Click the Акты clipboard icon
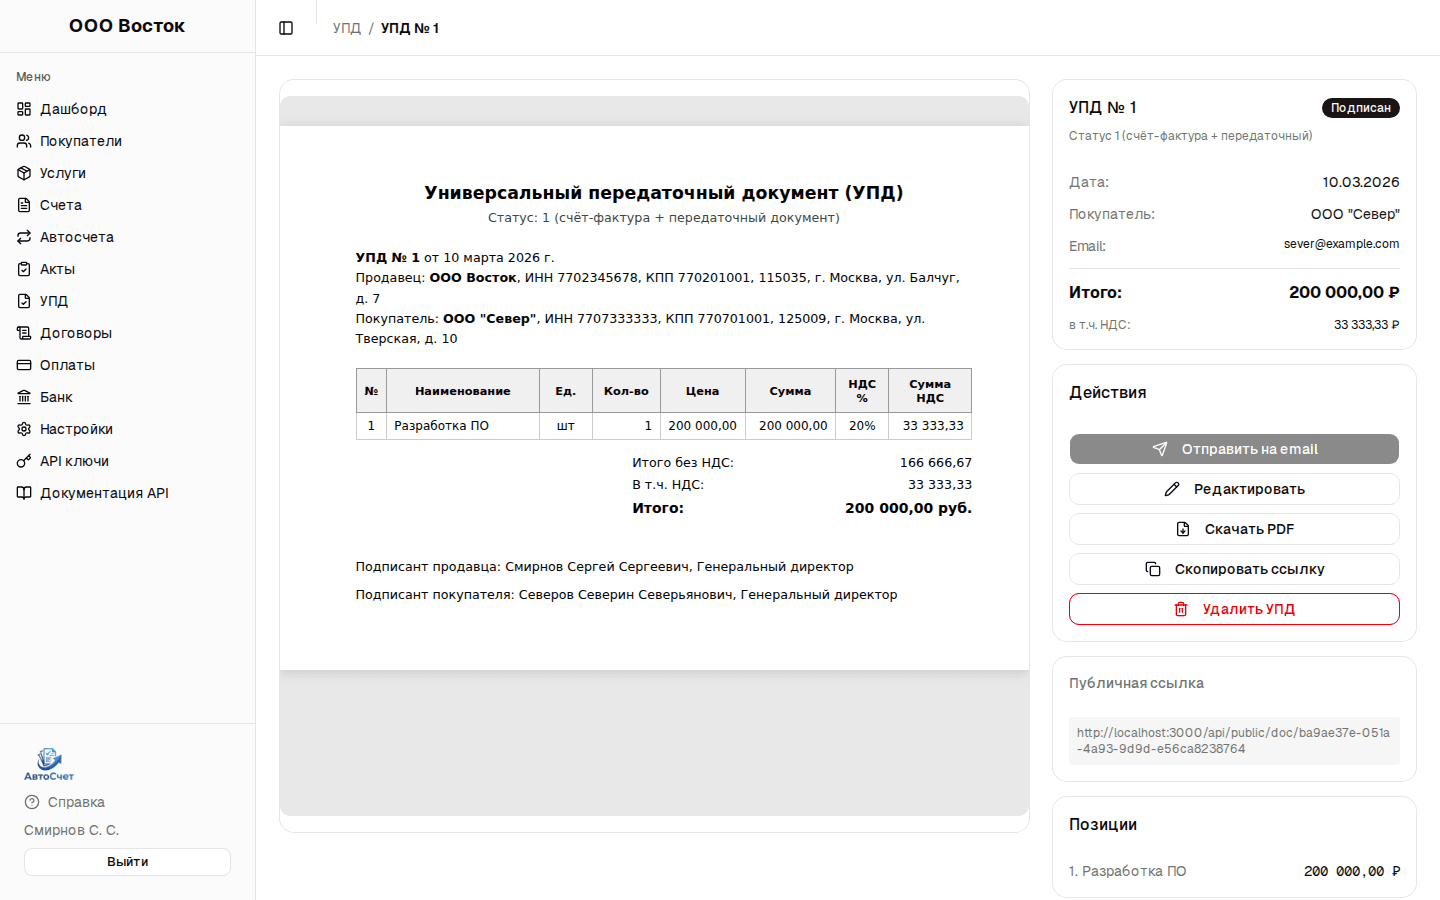This screenshot has height=900, width=1440. point(24,269)
